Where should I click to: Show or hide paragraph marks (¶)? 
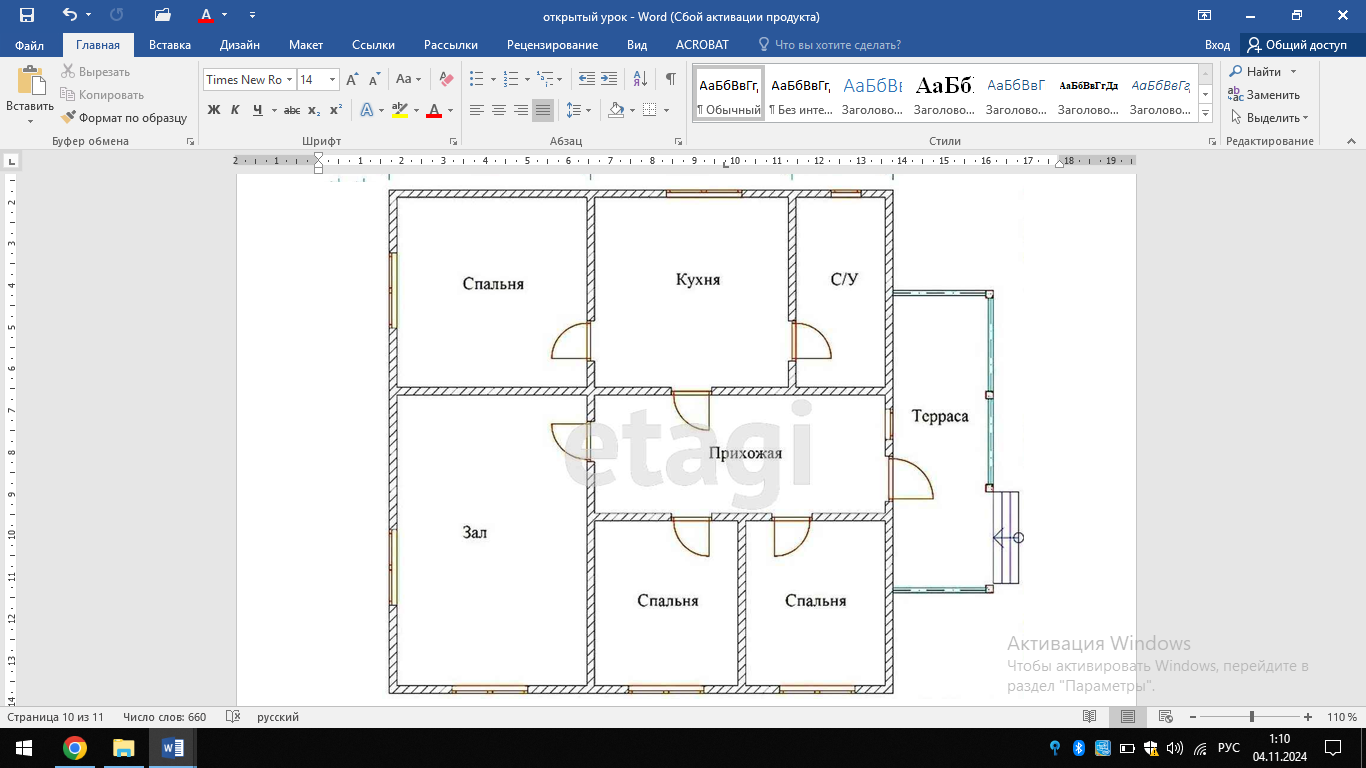pos(670,79)
